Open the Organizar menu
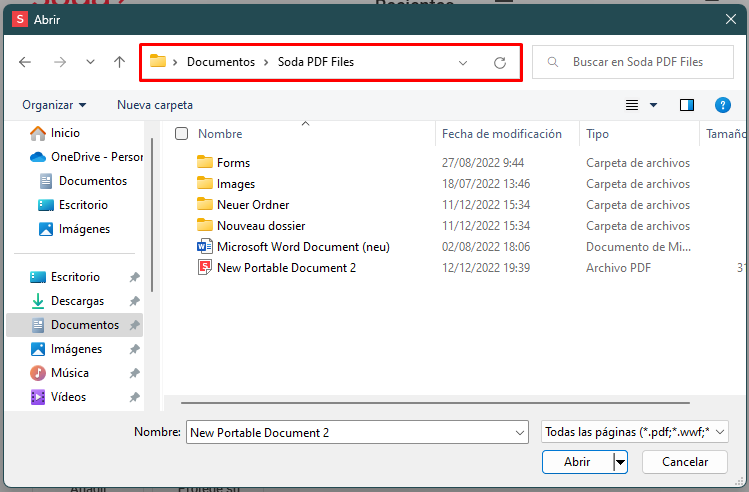 pyautogui.click(x=54, y=105)
